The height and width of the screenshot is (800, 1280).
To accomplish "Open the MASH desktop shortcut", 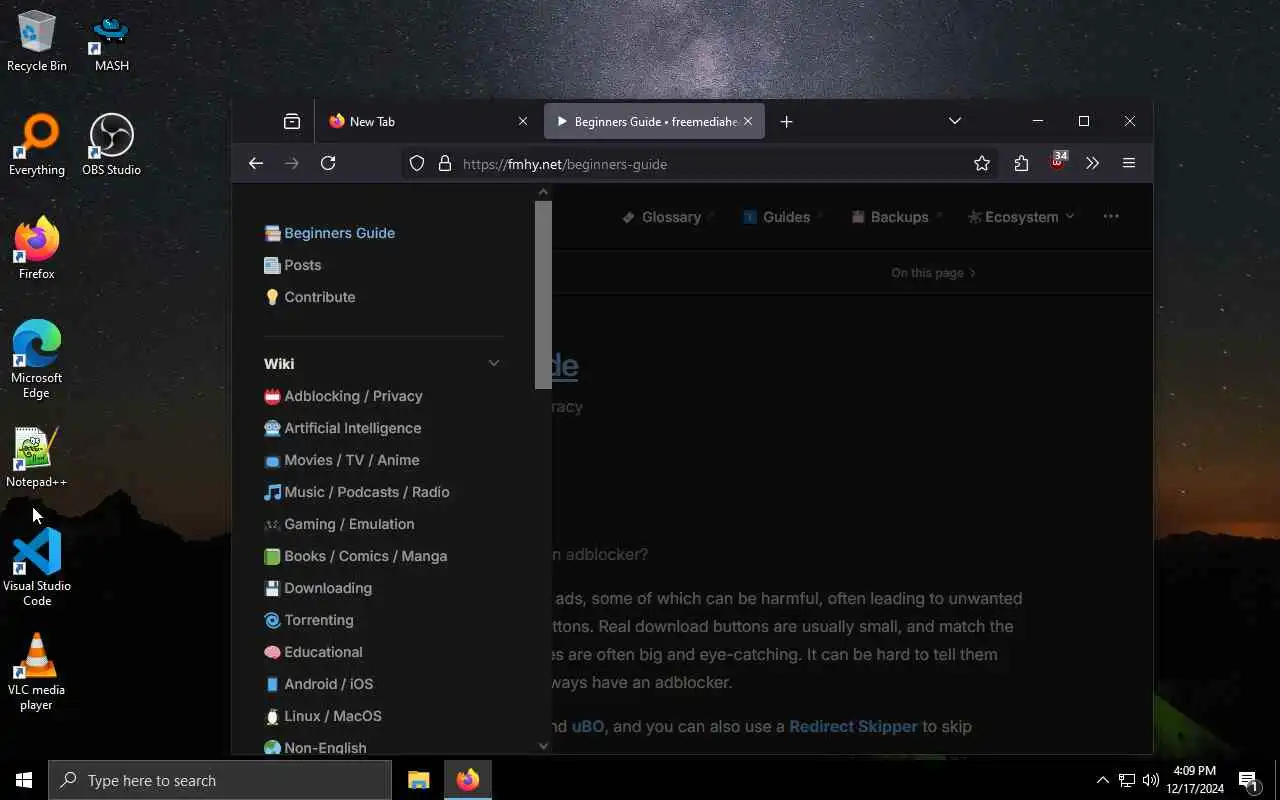I will coord(111,41).
